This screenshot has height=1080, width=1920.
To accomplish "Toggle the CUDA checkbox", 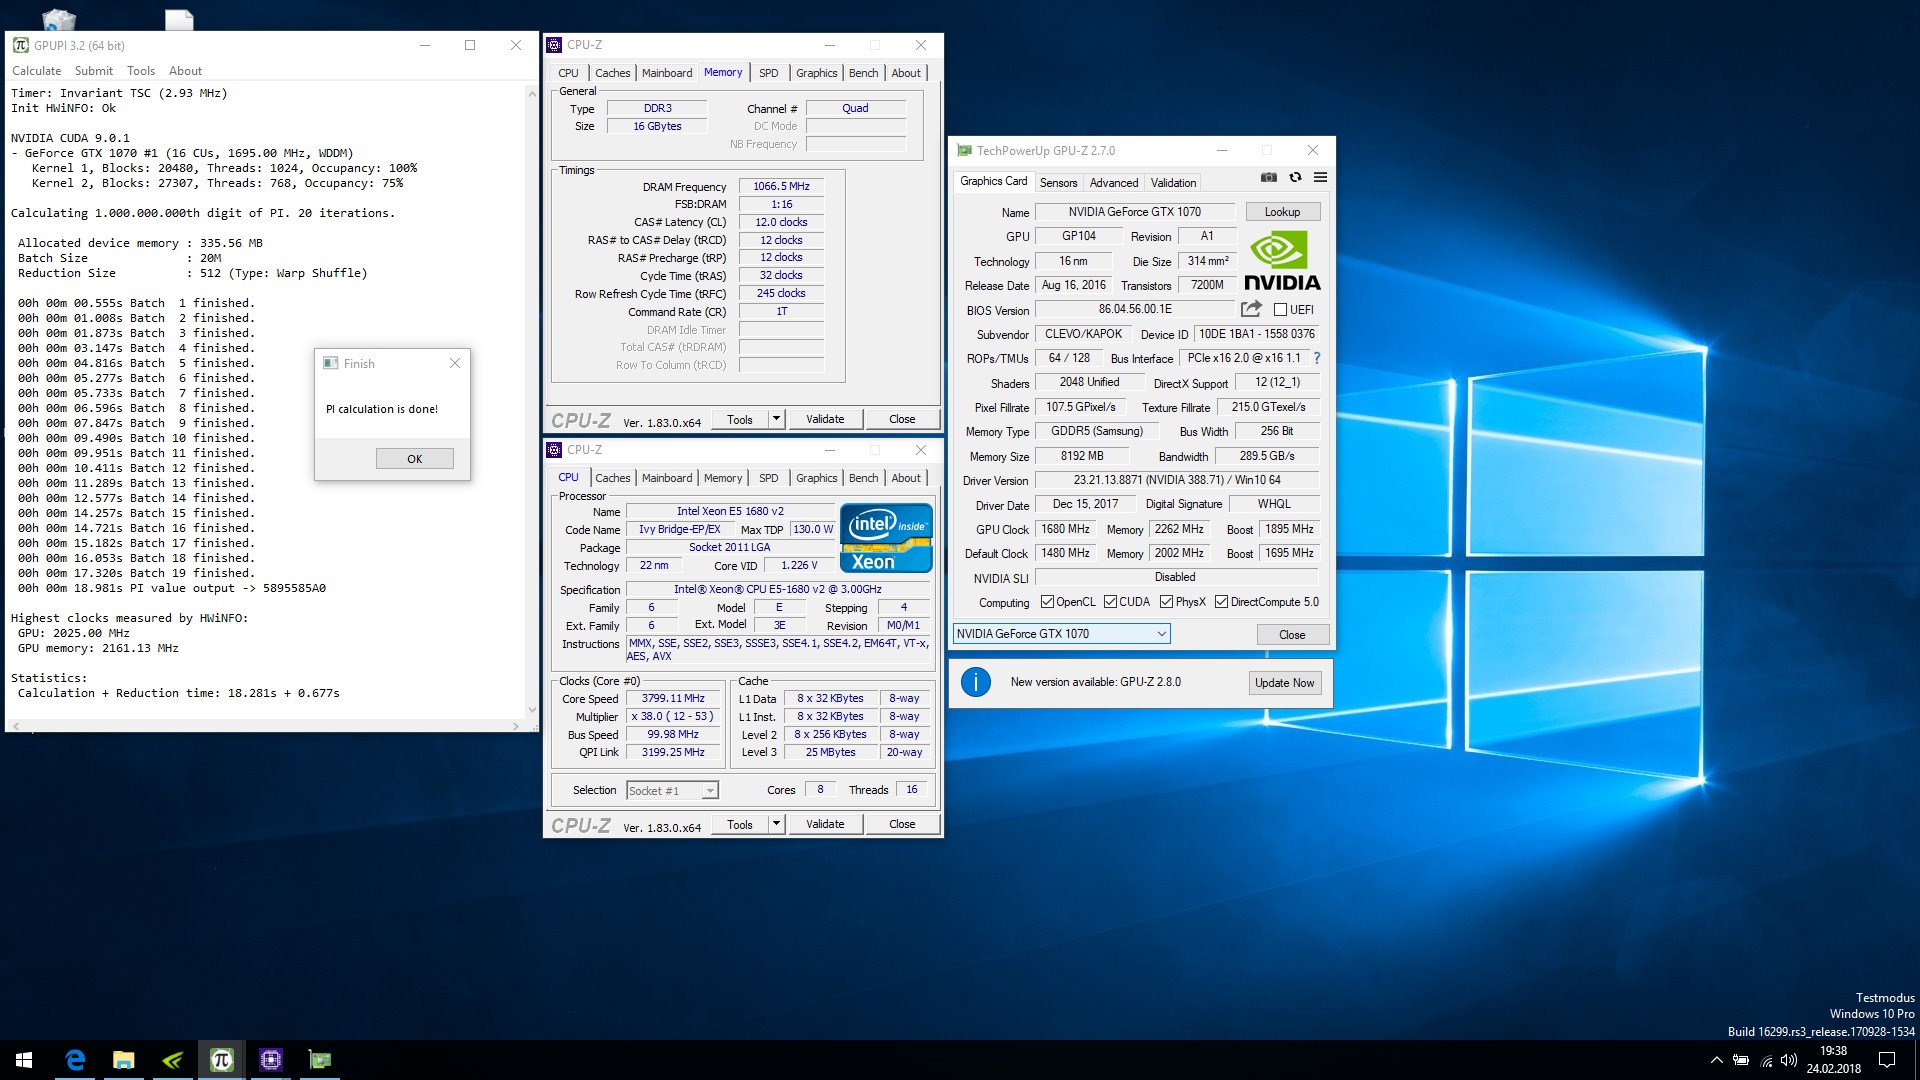I will click(x=1110, y=602).
